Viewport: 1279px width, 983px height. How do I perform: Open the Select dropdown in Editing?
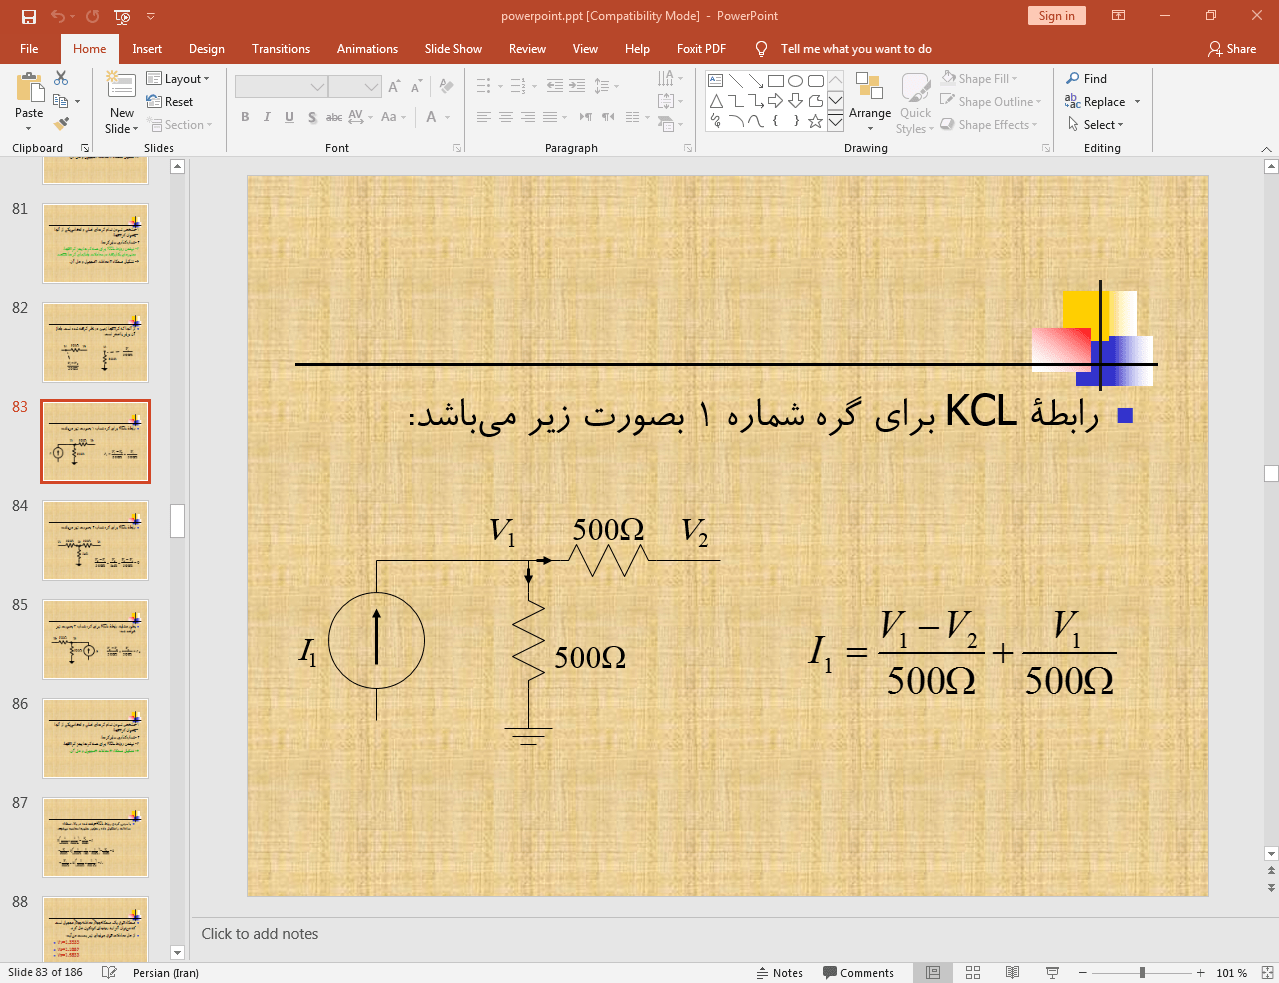(1096, 125)
